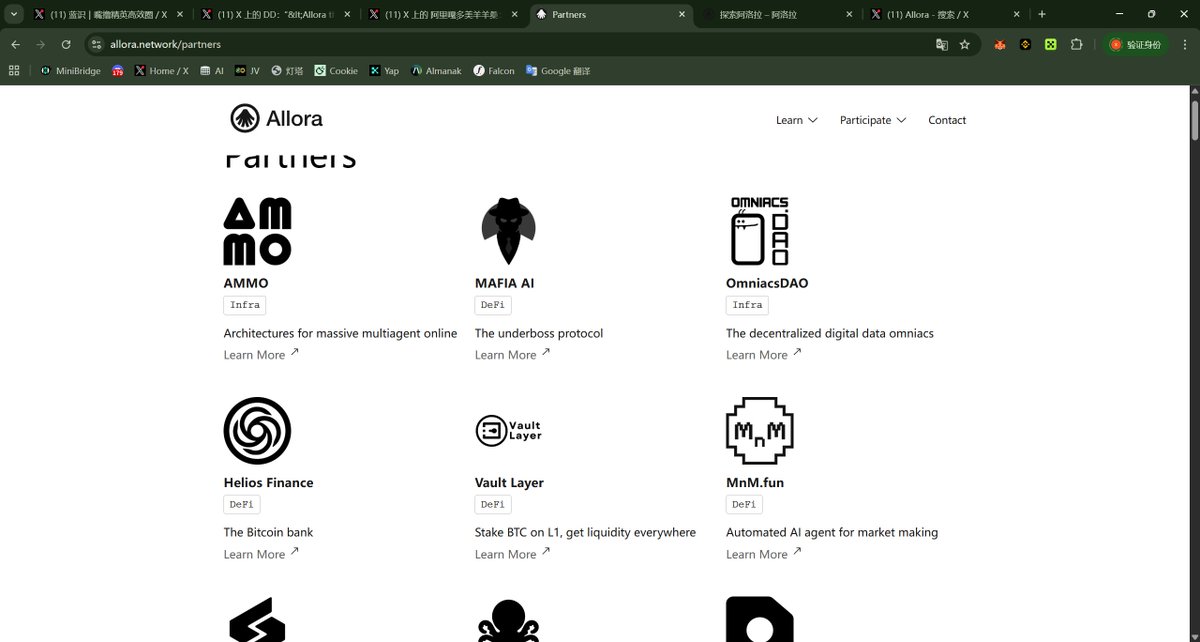1200x642 pixels.
Task: Click the DeFi tag under MnM.fun
Action: click(744, 504)
